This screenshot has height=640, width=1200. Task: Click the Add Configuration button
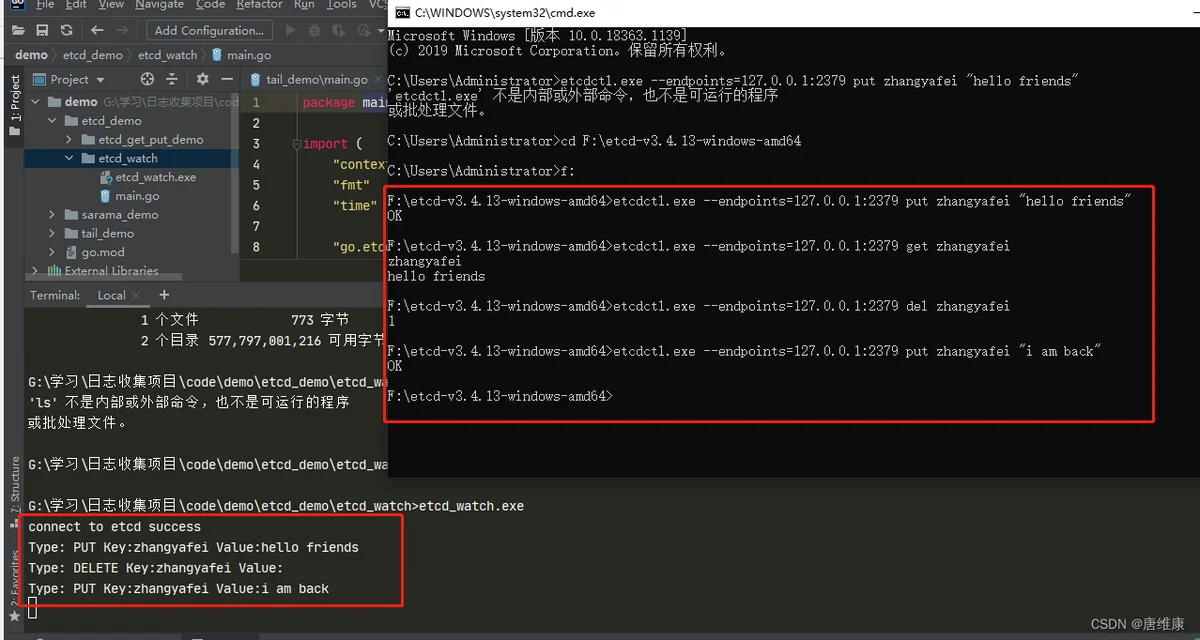209,31
